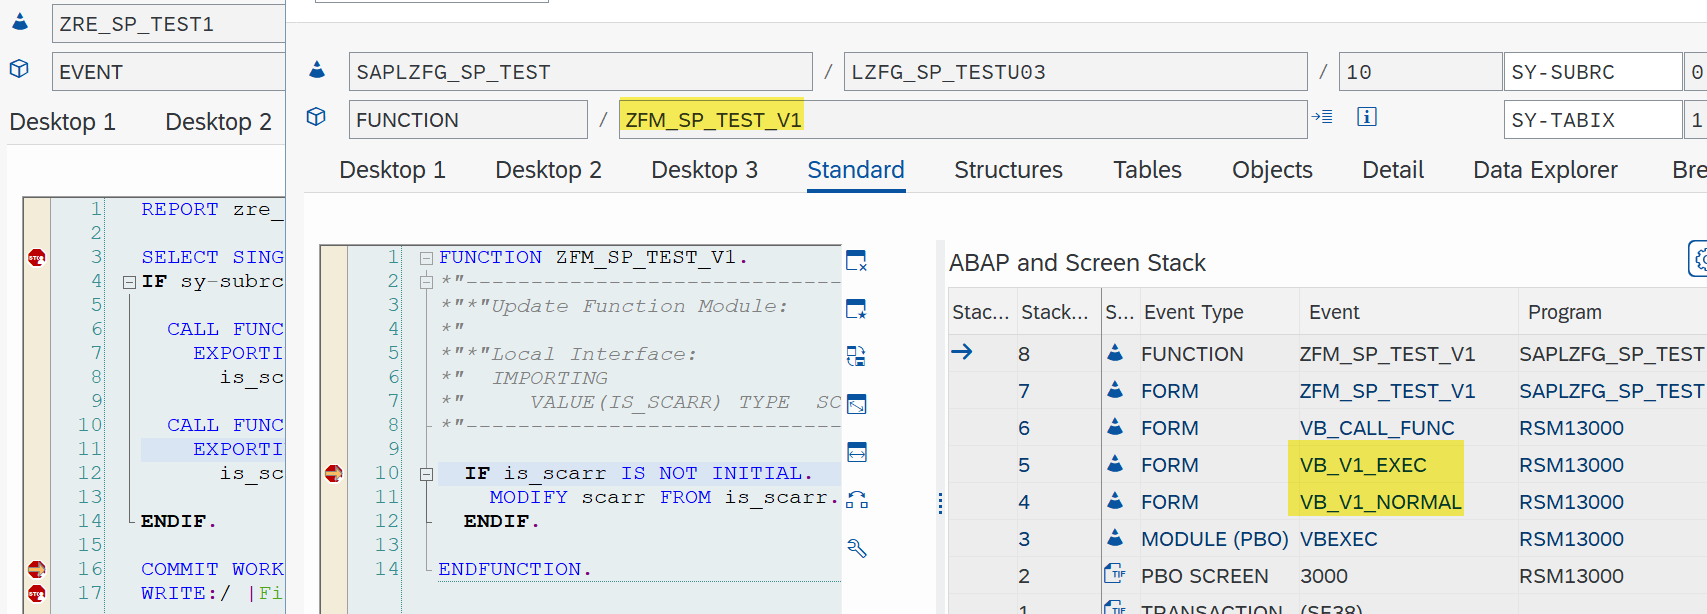
Task: Toggle the breakpoint on line 16 in left window
Action: (36, 569)
